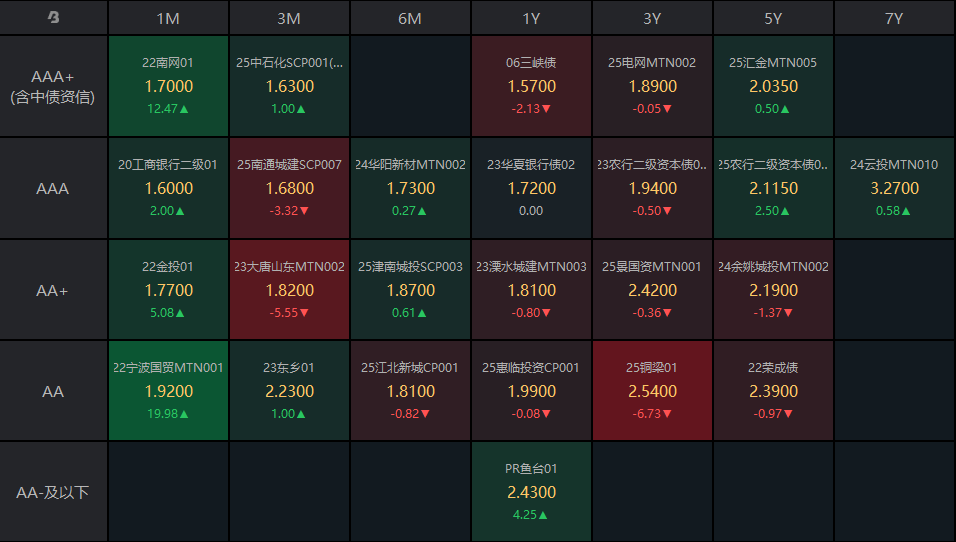Click the 20工商银行二级01 bond cell

168,188
